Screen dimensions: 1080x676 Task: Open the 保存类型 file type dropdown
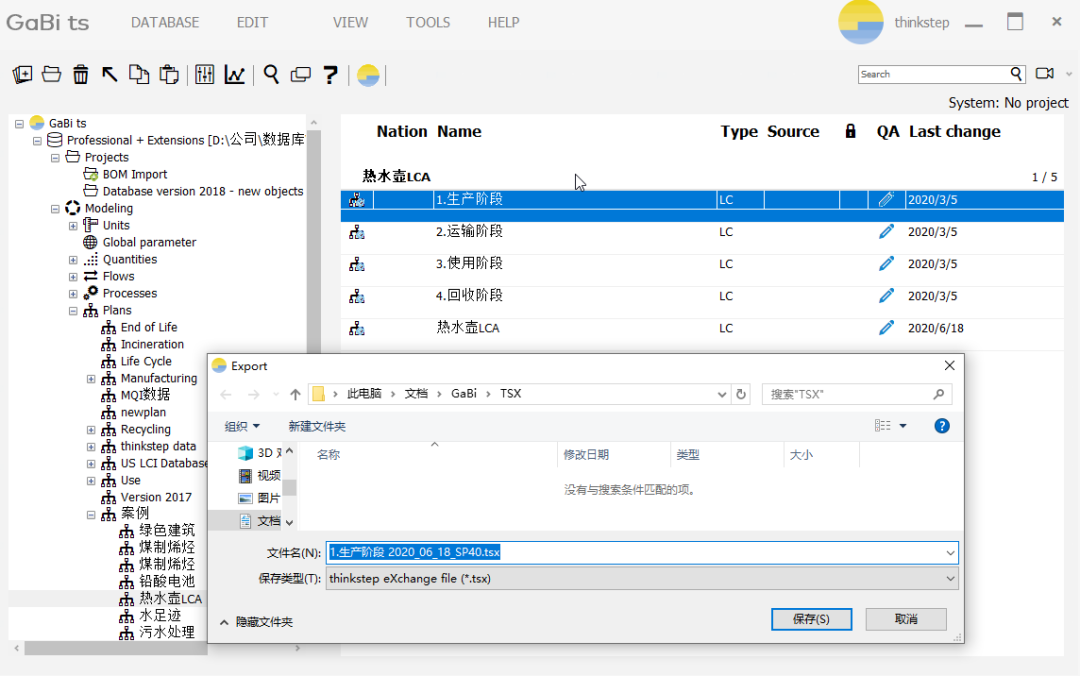click(950, 579)
